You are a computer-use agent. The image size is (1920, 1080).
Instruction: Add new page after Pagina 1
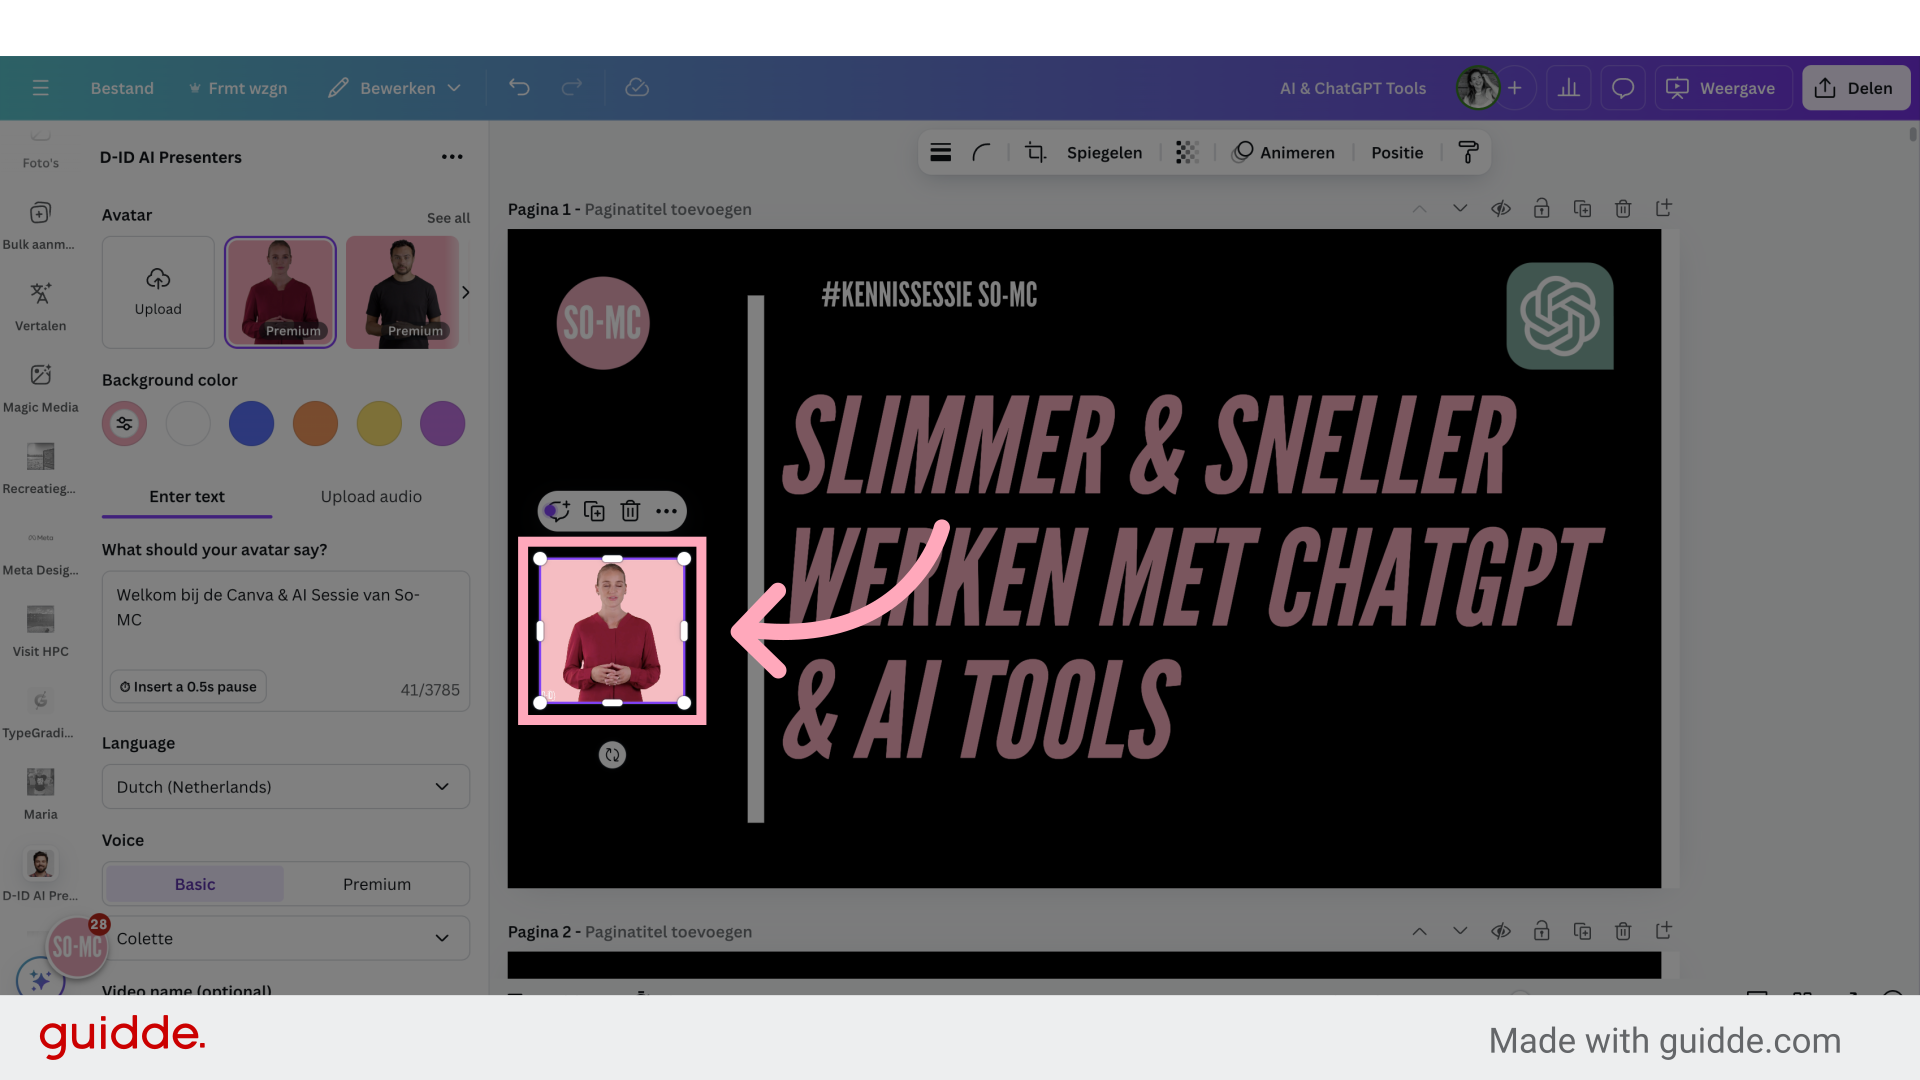click(1664, 208)
